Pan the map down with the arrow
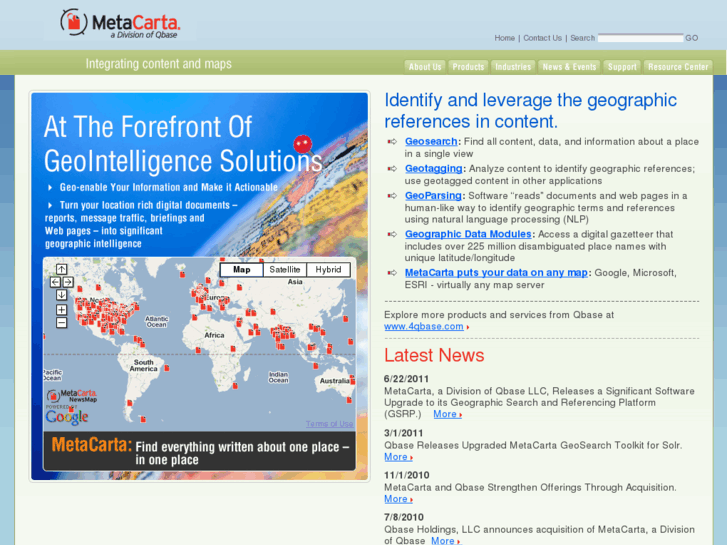 [62, 295]
